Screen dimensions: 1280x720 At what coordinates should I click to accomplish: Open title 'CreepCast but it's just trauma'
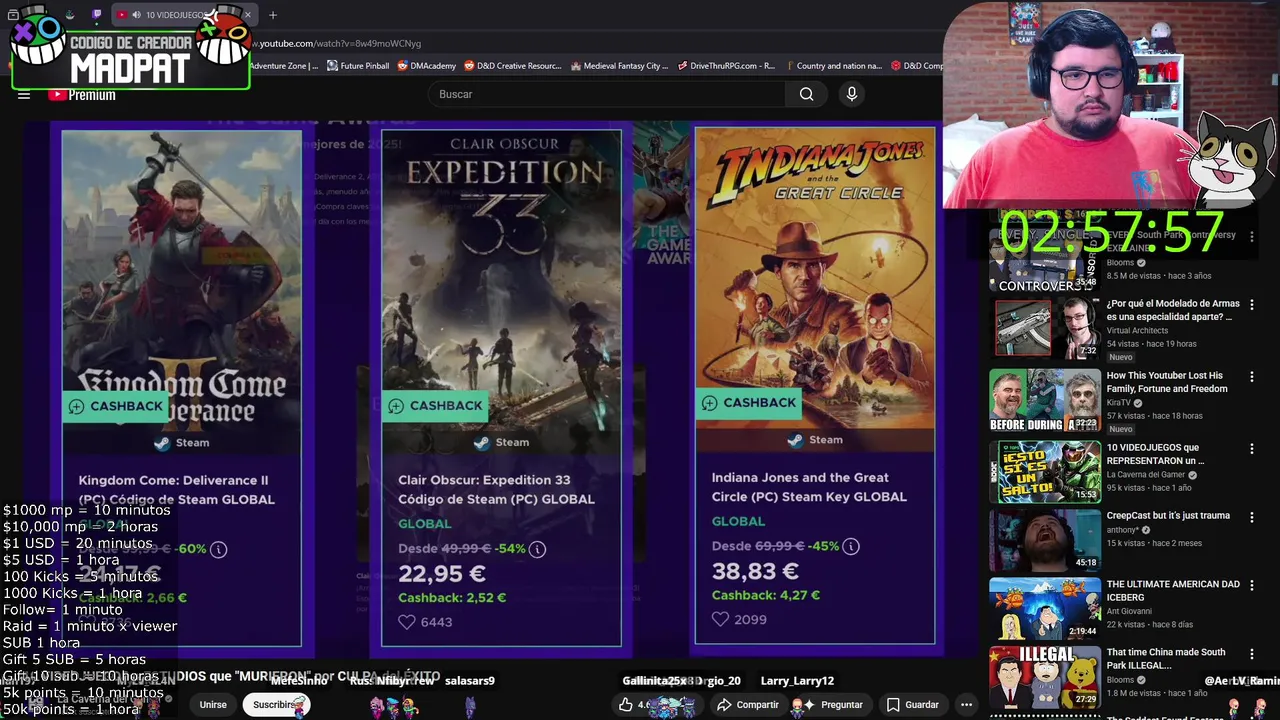1168,516
